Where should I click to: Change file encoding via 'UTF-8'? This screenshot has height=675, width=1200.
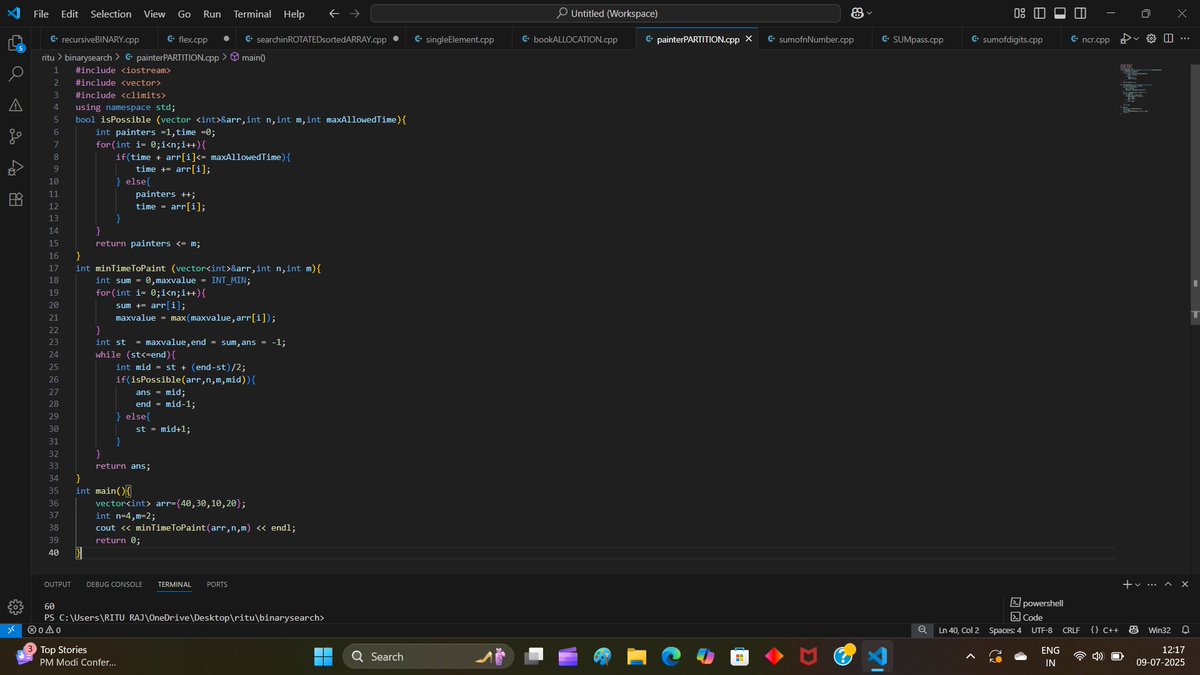[x=1041, y=630]
